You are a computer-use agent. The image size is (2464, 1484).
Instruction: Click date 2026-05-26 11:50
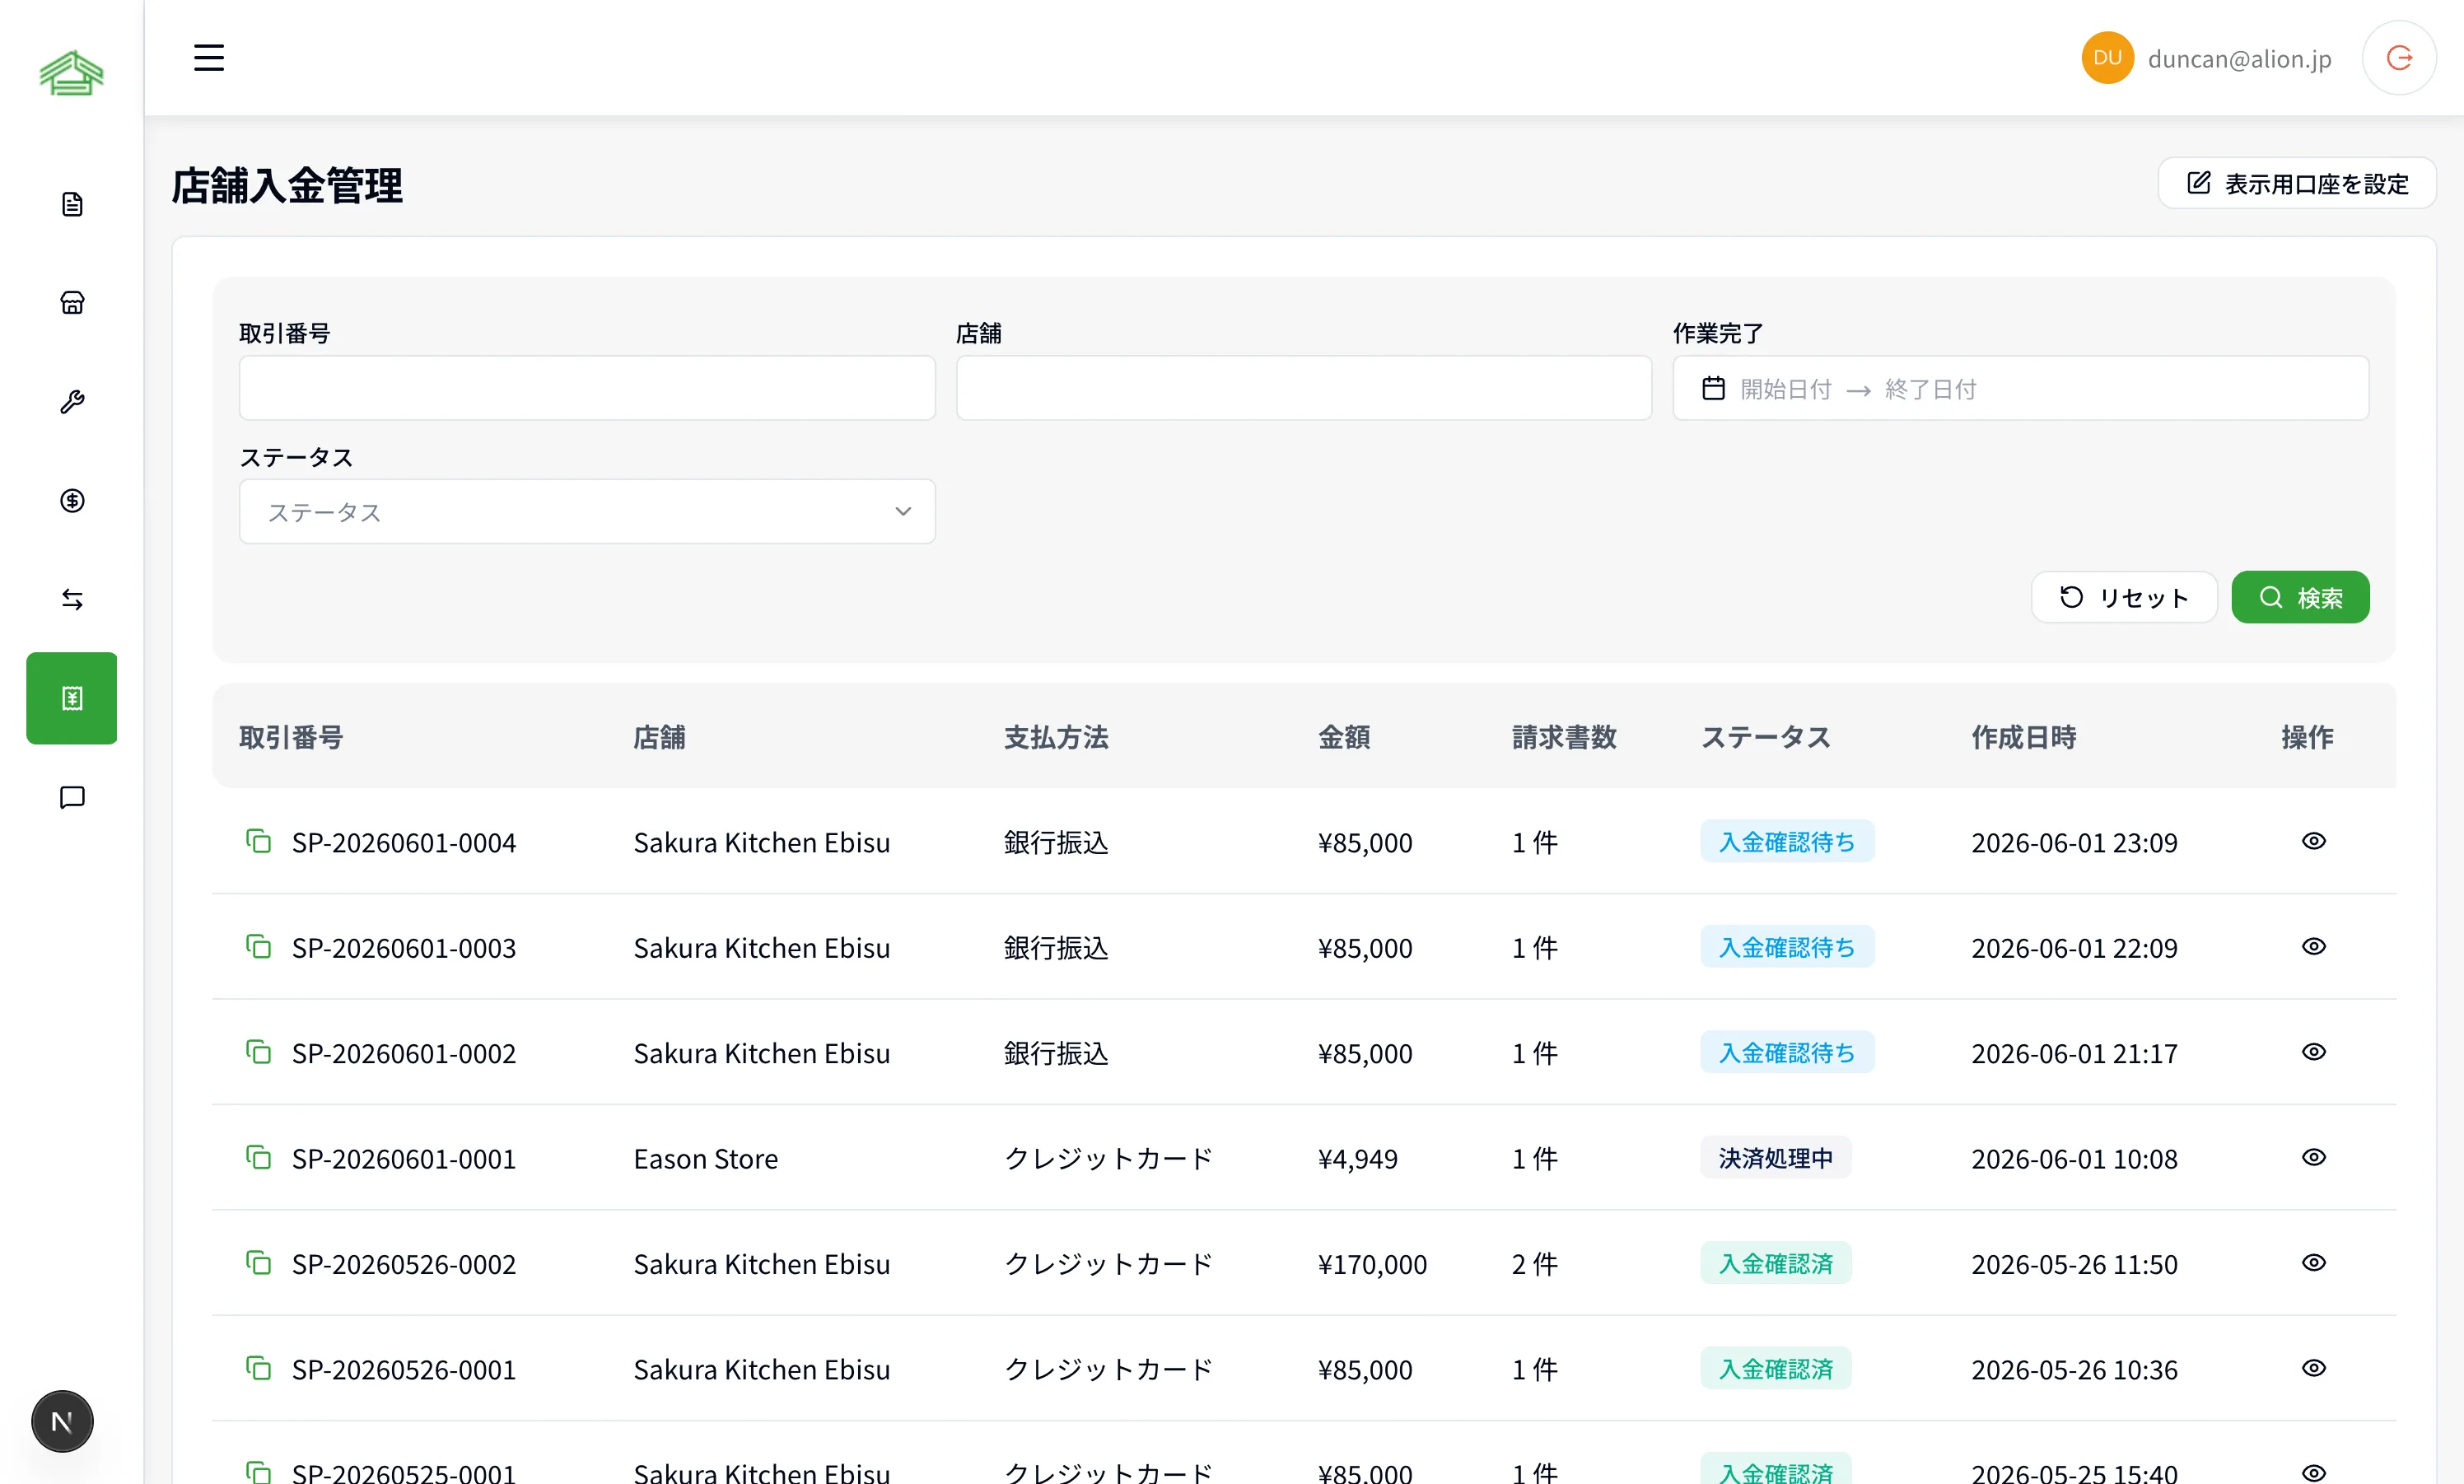click(2074, 1264)
